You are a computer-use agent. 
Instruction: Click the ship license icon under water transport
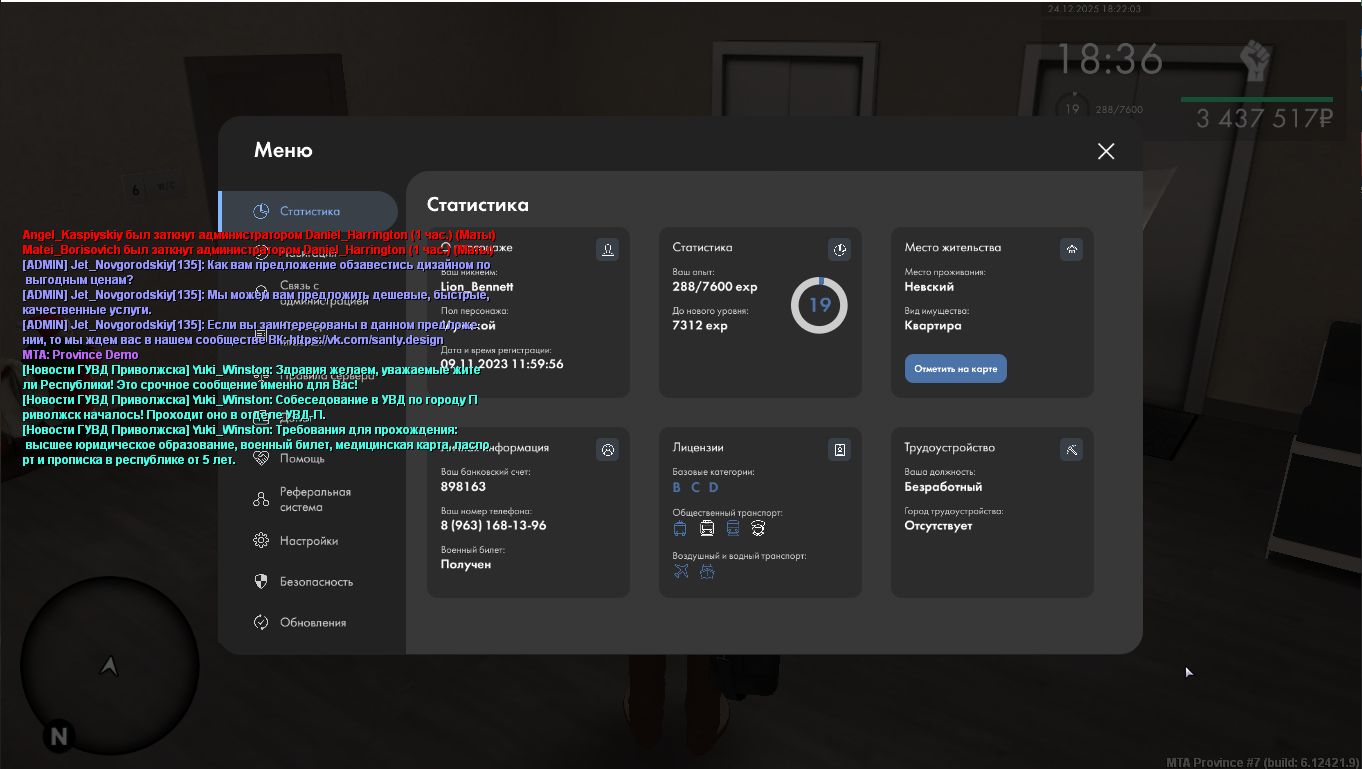pos(707,572)
